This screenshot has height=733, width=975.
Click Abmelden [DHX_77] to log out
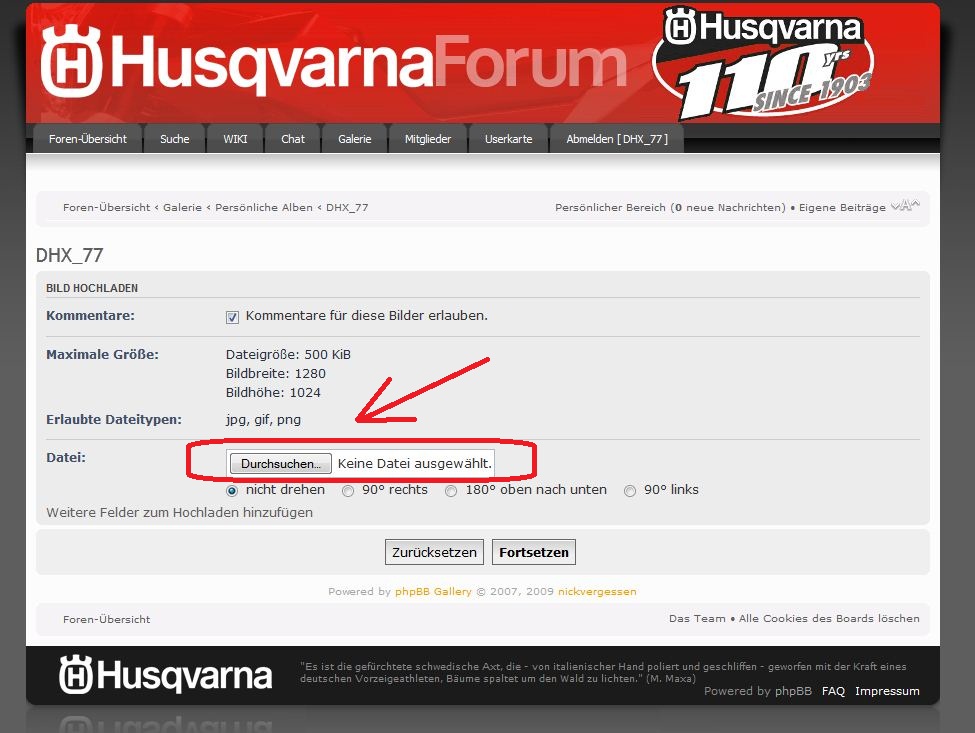pos(617,139)
